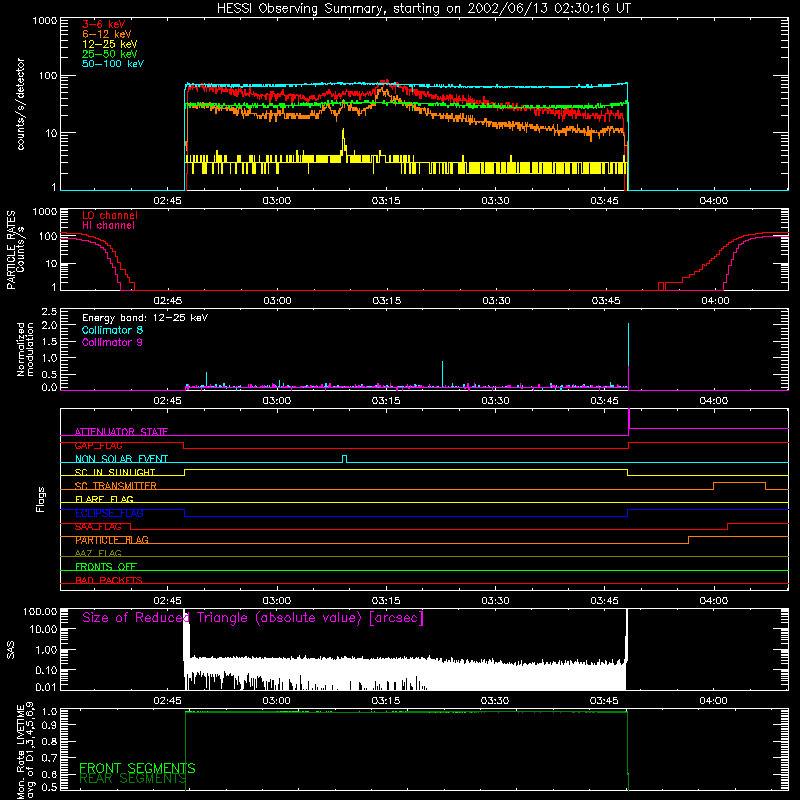The image size is (800, 800).
Task: Click the 'PARTICLE_FLAG' label
Action: click(x=112, y=540)
